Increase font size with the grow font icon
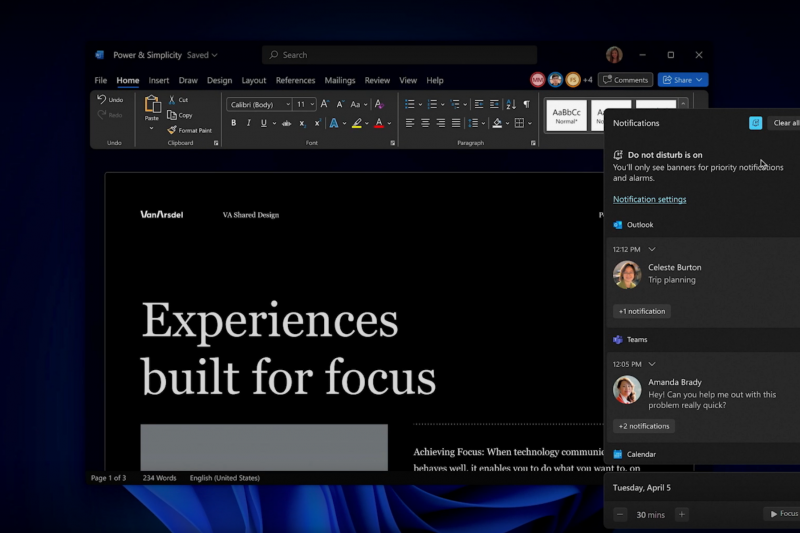 tap(324, 104)
